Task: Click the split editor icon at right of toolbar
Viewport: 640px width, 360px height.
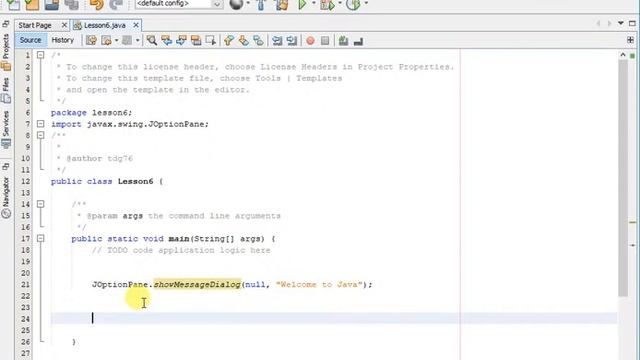Action: tap(630, 40)
